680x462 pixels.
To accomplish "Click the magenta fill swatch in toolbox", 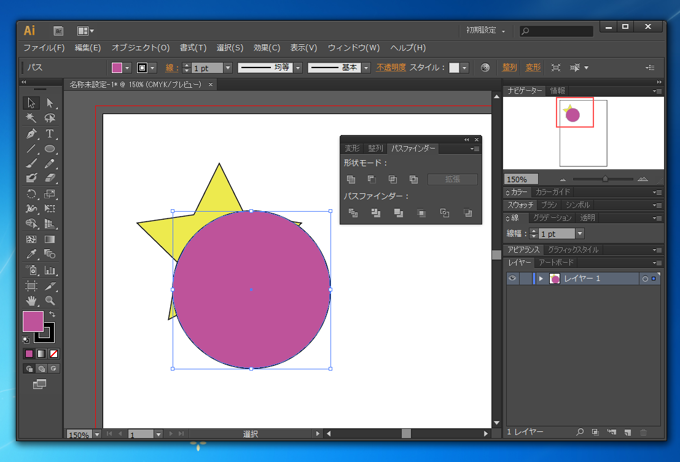I will [33, 321].
